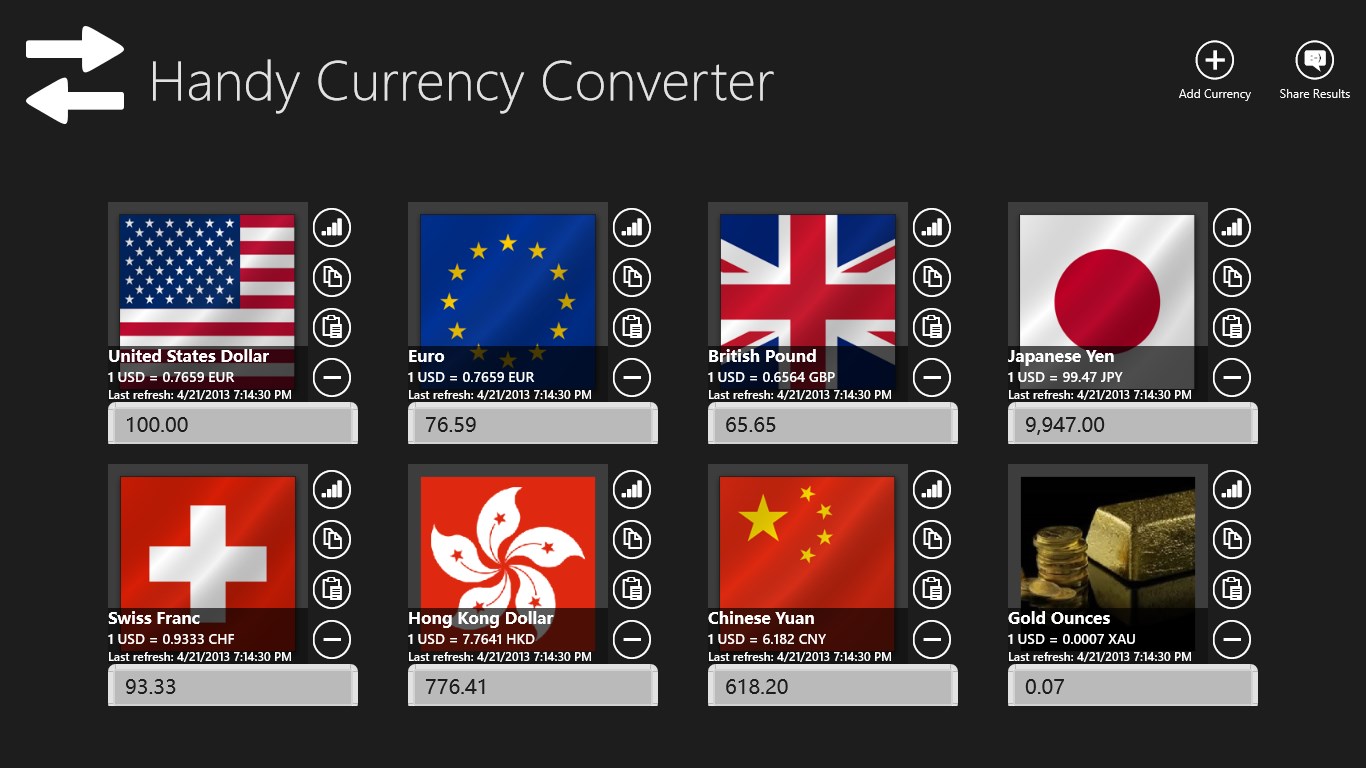This screenshot has width=1366, height=768.
Task: Open the Swiss Franc chart icon
Action: (332, 490)
